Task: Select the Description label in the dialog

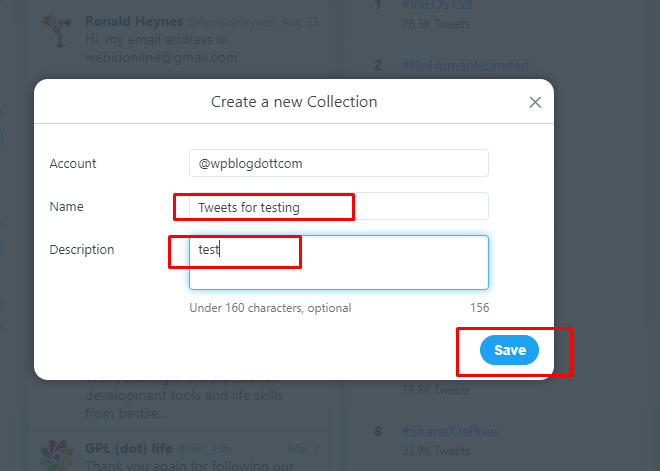Action: click(x=82, y=249)
